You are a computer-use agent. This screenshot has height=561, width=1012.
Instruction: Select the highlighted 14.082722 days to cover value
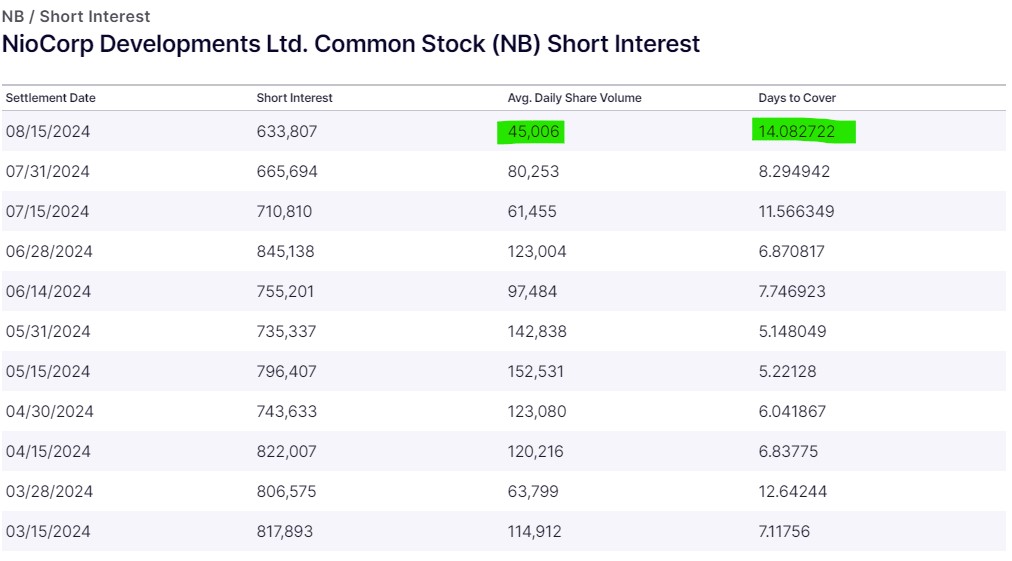click(796, 131)
